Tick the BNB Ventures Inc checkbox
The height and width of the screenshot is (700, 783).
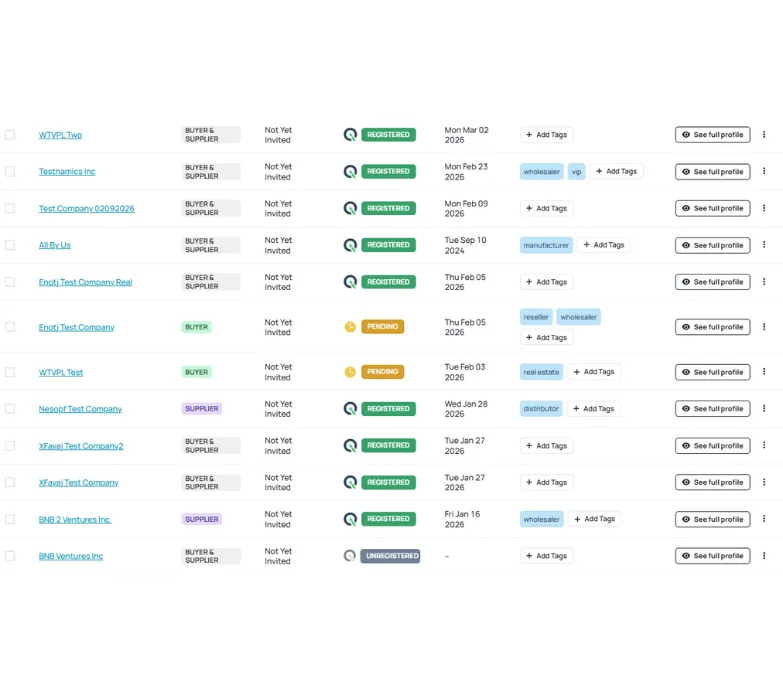pos(10,556)
